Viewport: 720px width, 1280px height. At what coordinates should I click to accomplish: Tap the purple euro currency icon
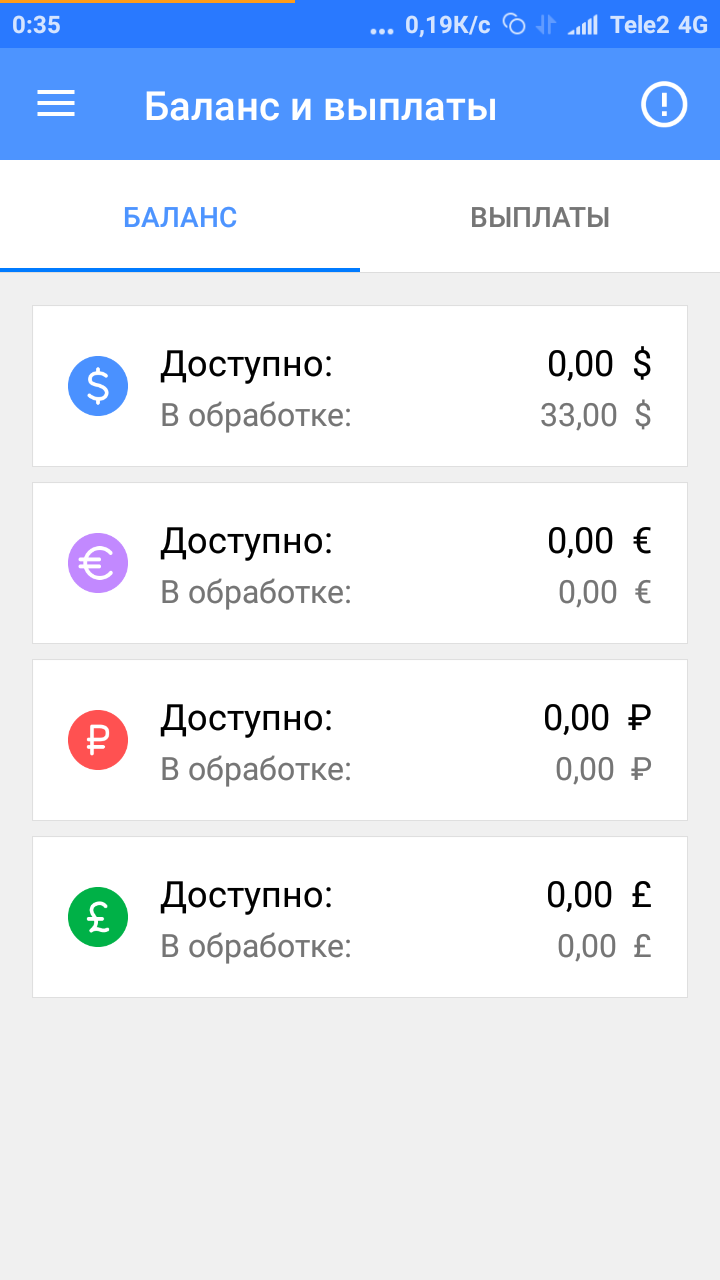click(x=98, y=563)
